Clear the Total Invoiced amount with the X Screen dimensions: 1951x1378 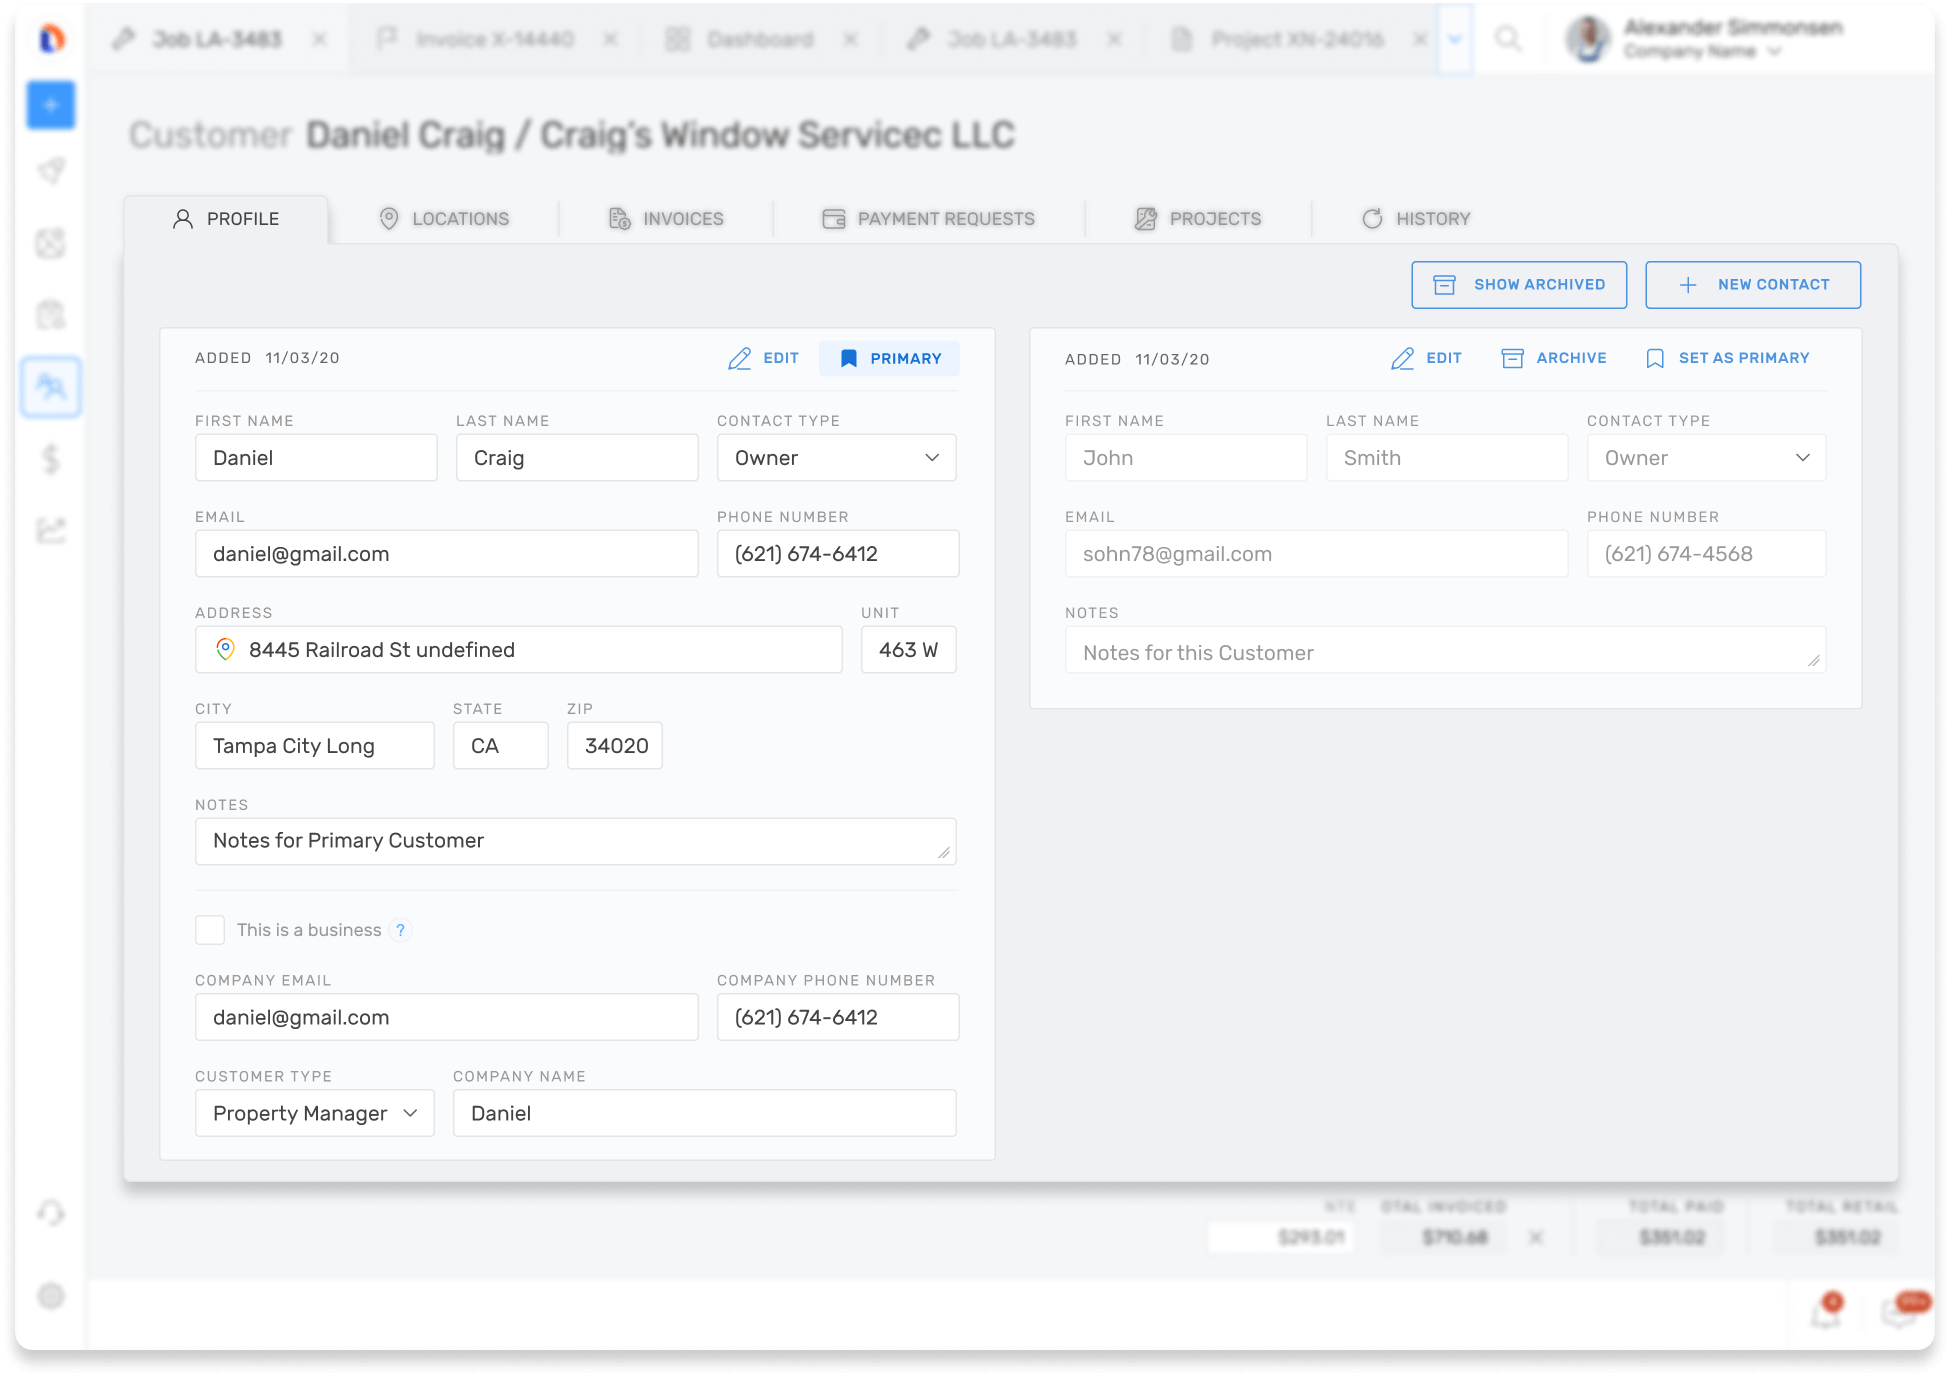tap(1537, 1236)
